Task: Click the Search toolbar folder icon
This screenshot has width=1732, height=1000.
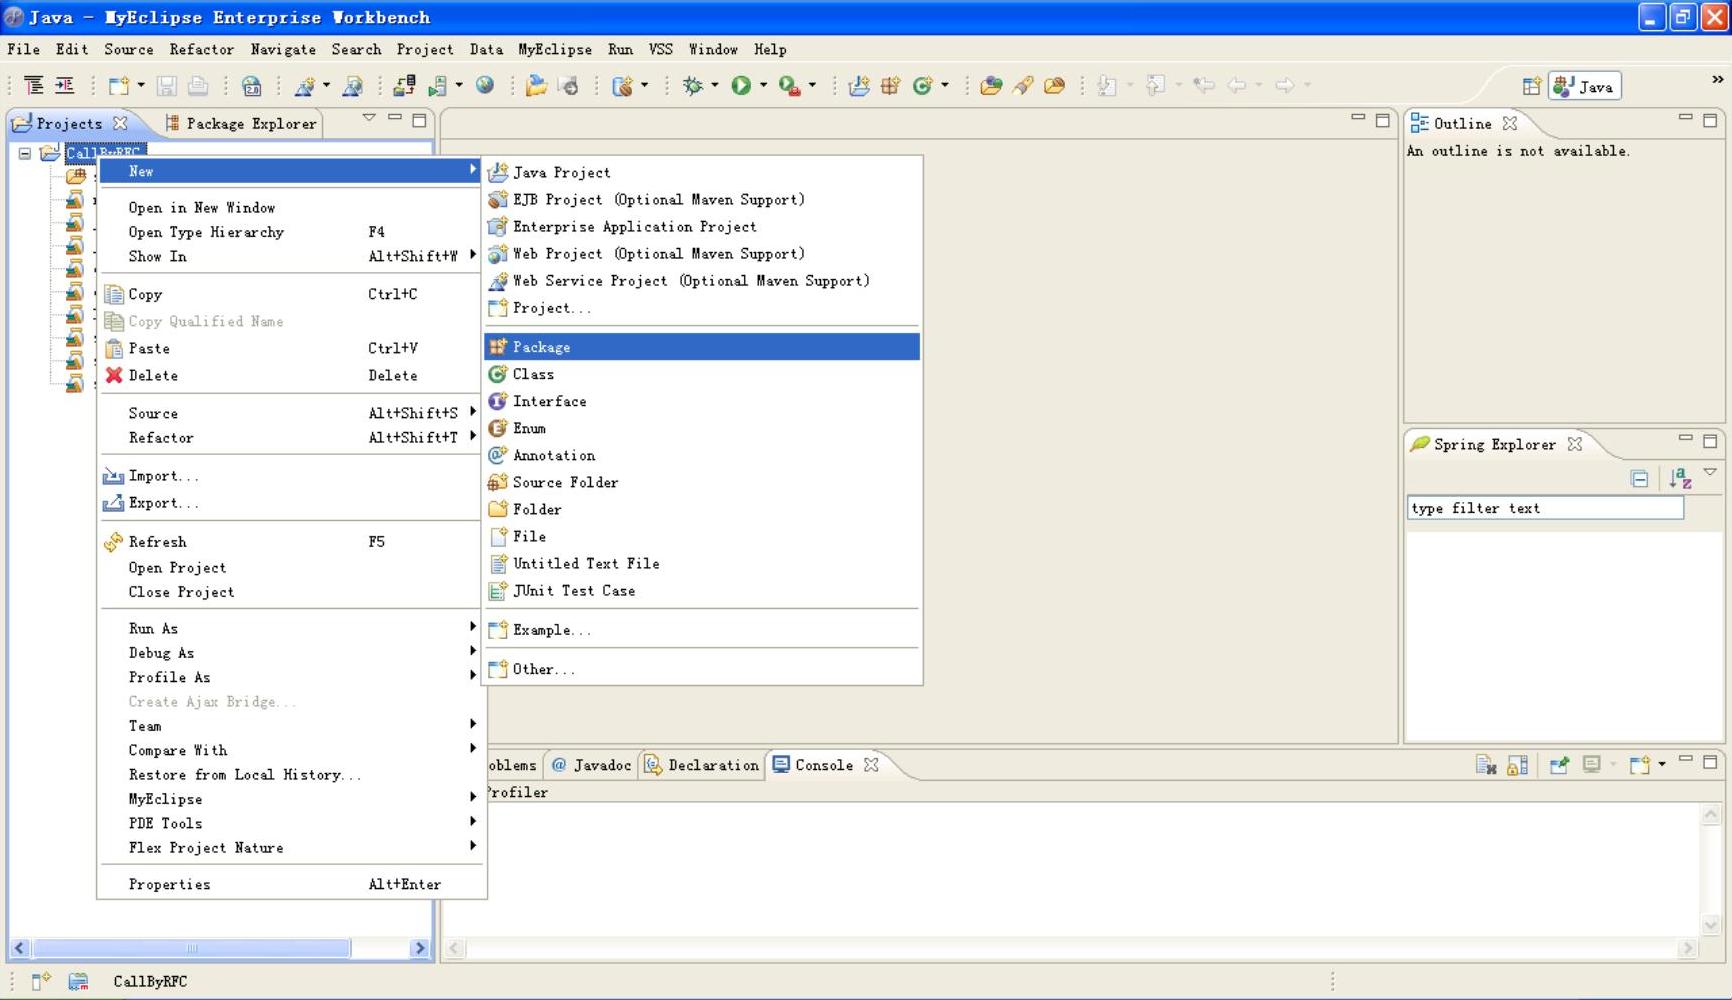Action: point(1054,86)
